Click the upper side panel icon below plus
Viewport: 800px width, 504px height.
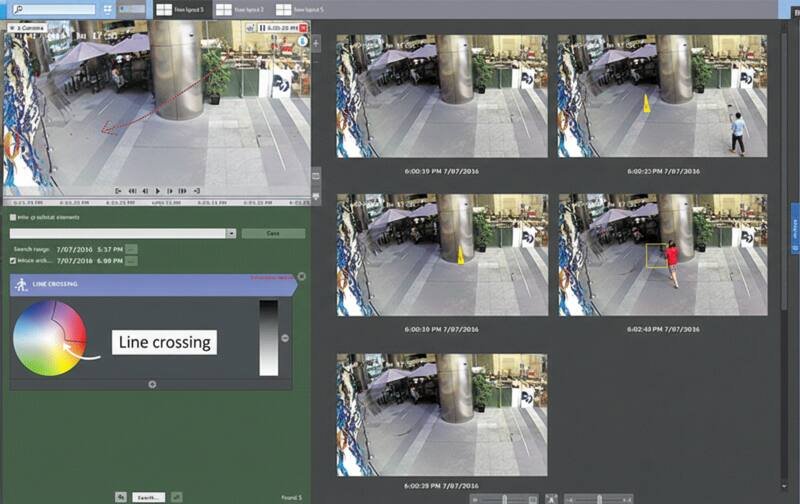pyautogui.click(x=316, y=176)
